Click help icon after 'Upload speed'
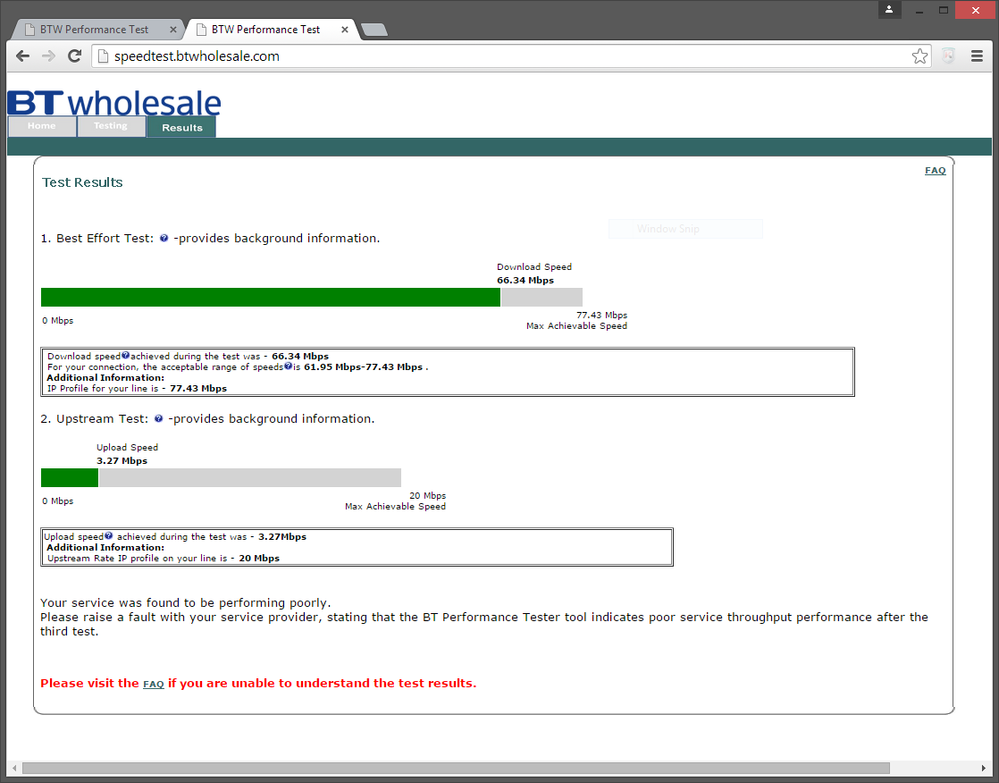The height and width of the screenshot is (783, 999). 109,536
